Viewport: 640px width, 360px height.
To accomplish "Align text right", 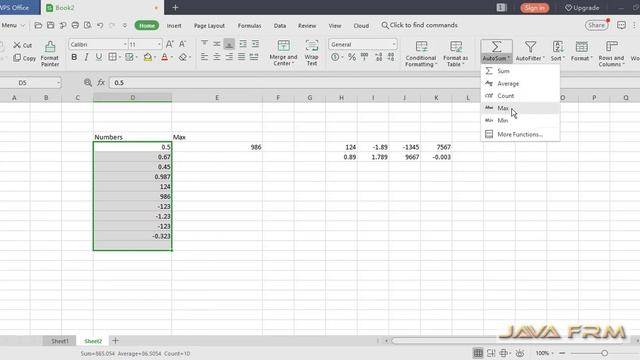I will [229, 57].
